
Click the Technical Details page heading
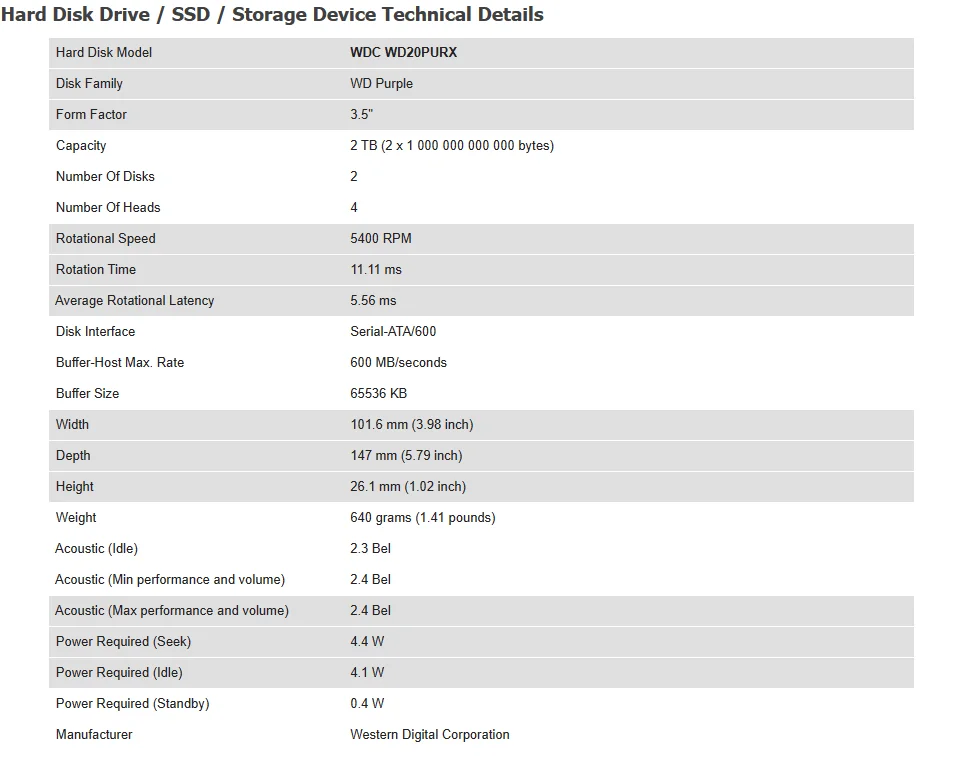pos(272,15)
